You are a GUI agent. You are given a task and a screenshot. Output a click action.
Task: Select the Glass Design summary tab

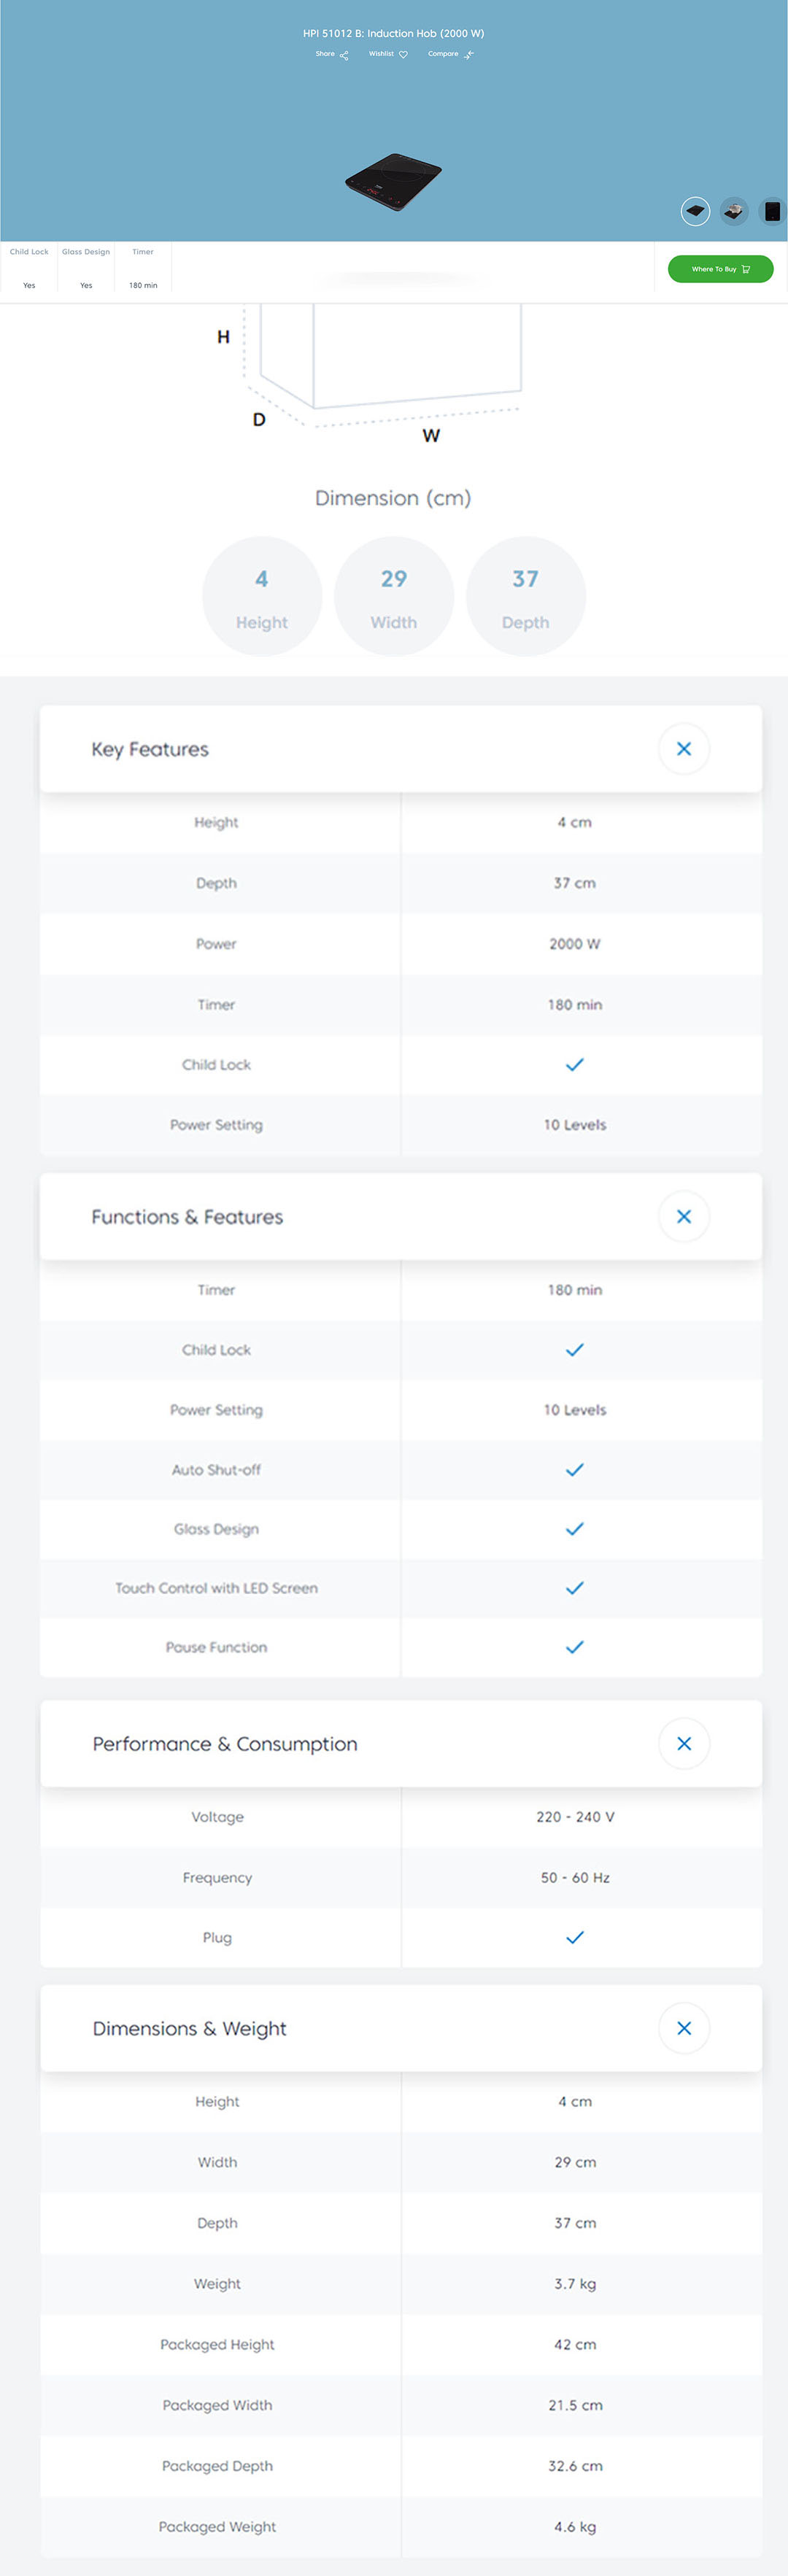coord(86,268)
